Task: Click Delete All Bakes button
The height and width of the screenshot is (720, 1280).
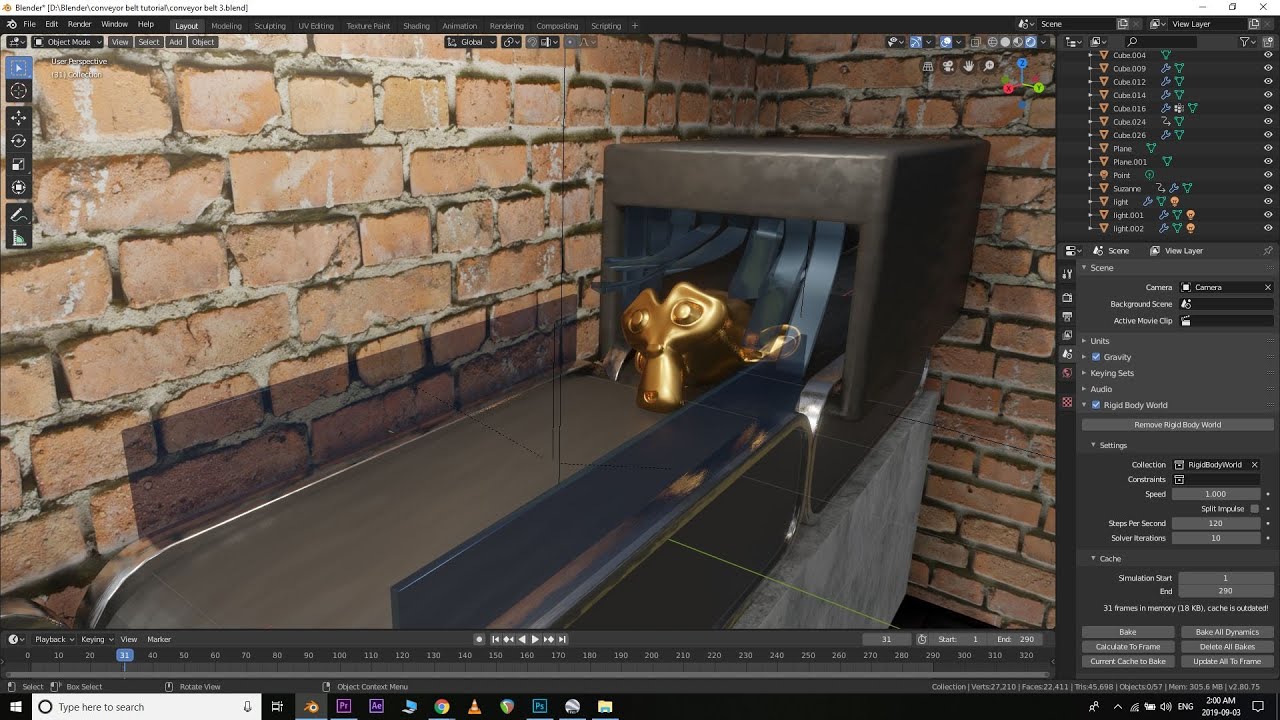Action: coord(1227,647)
